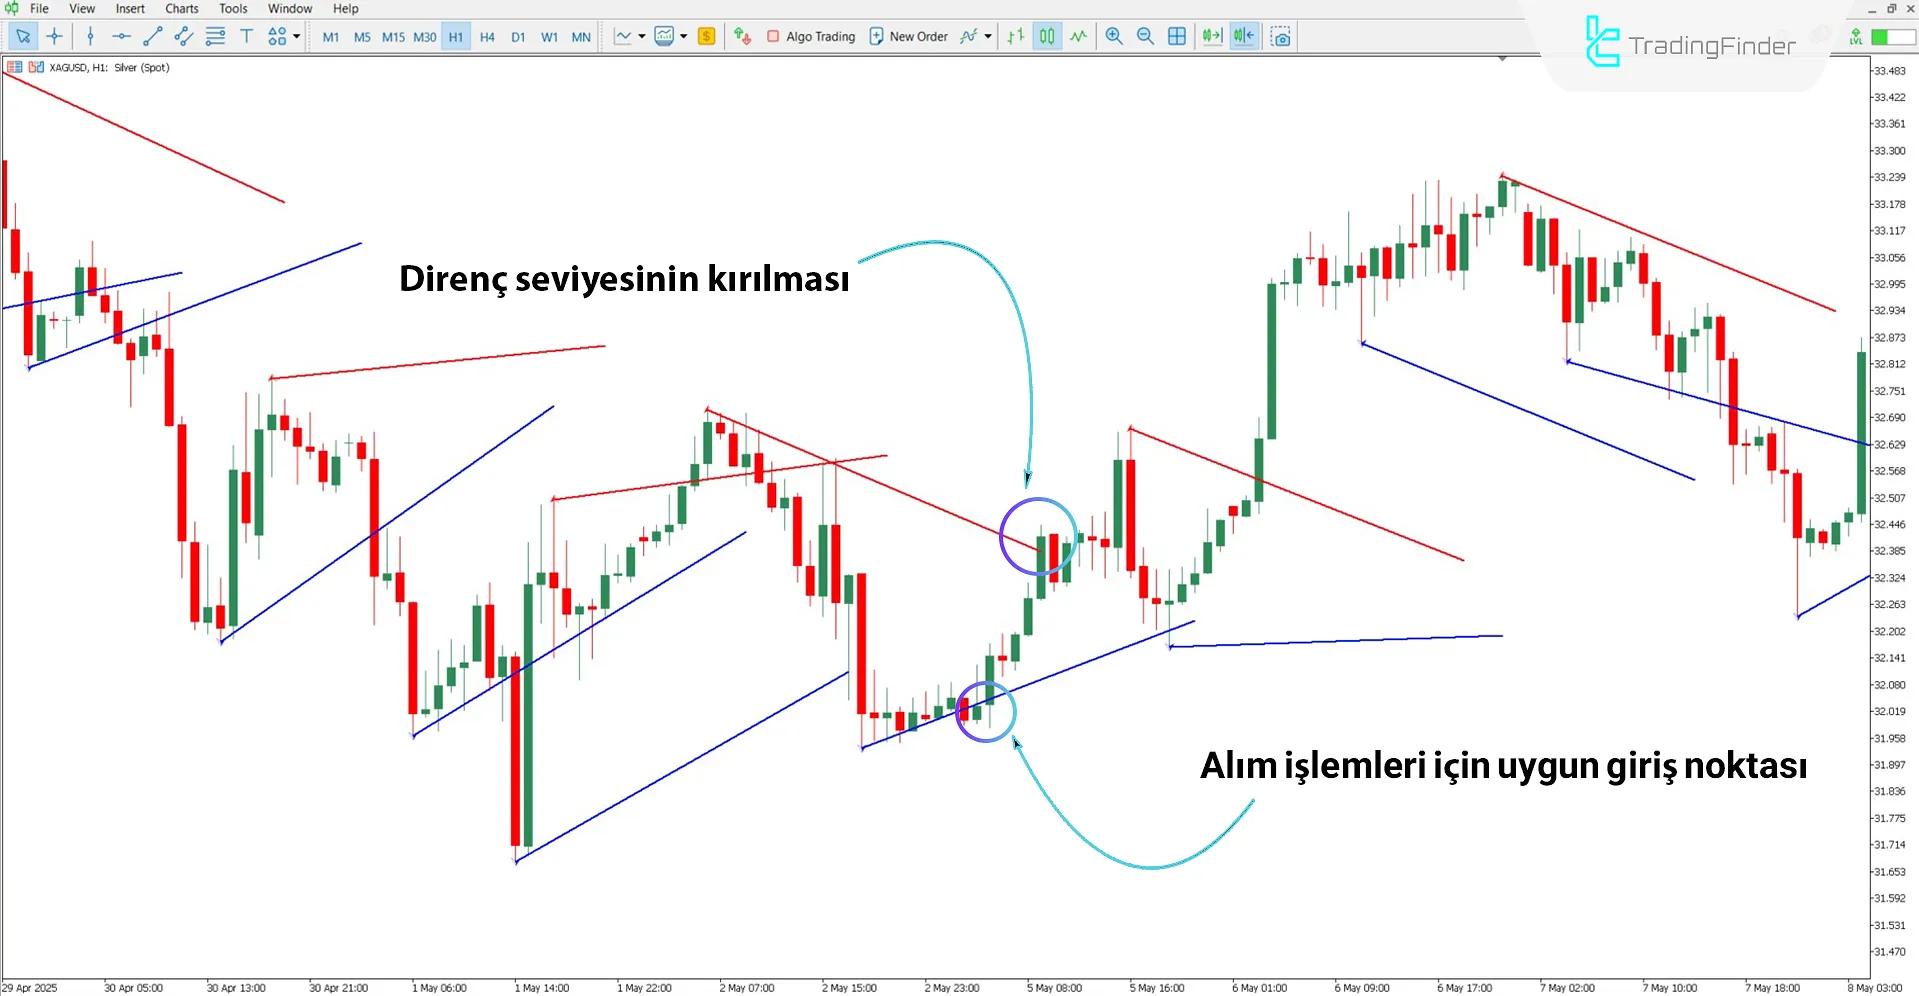This screenshot has width=1919, height=996.
Task: Open the New Order dialog
Action: click(908, 37)
